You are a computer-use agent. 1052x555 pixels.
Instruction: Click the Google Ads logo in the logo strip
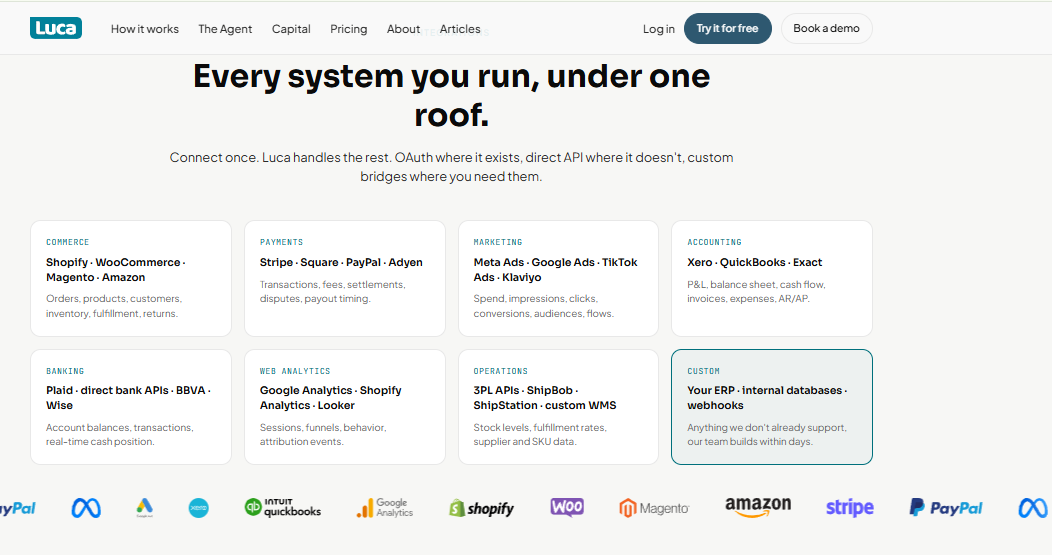pos(144,508)
